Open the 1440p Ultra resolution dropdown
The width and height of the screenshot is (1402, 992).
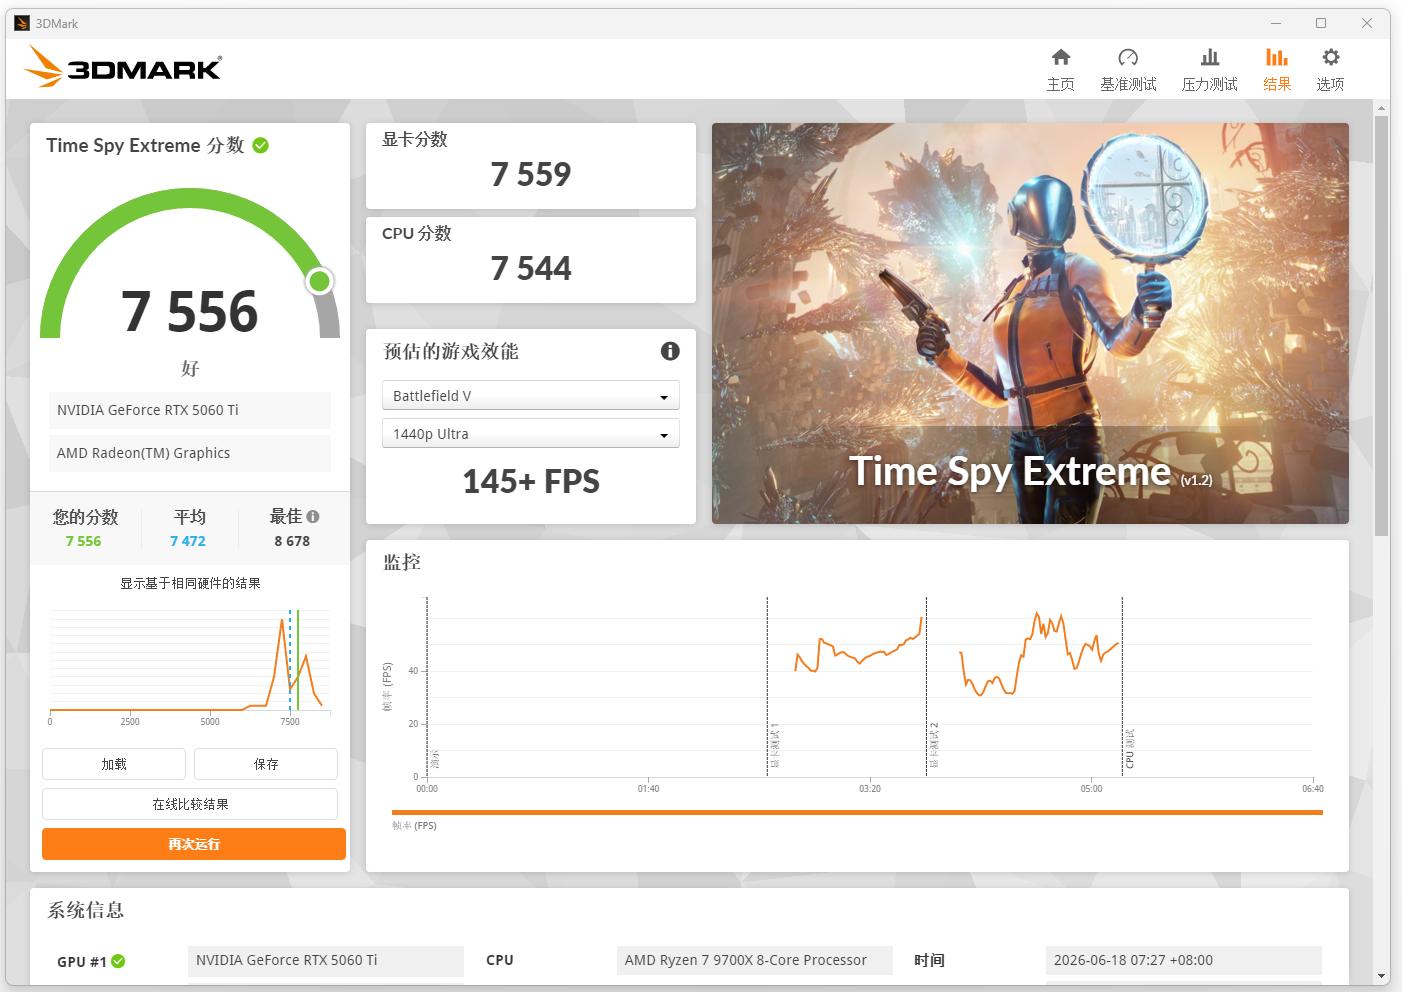531,434
